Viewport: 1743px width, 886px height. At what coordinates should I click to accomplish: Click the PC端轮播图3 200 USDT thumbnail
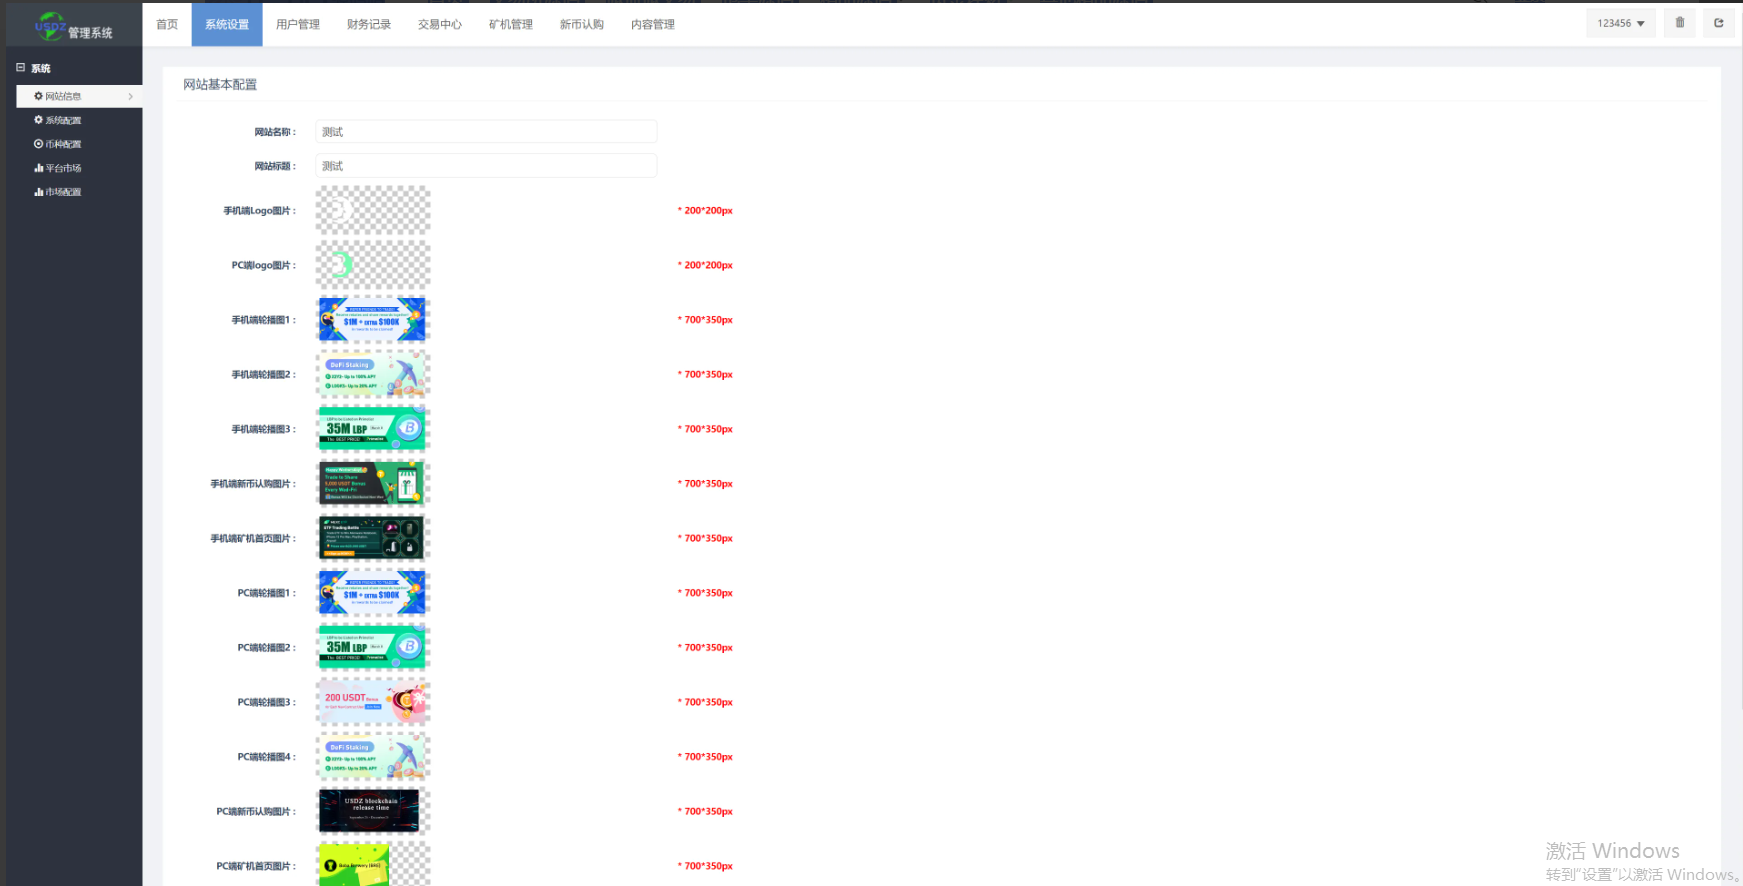pyautogui.click(x=372, y=702)
